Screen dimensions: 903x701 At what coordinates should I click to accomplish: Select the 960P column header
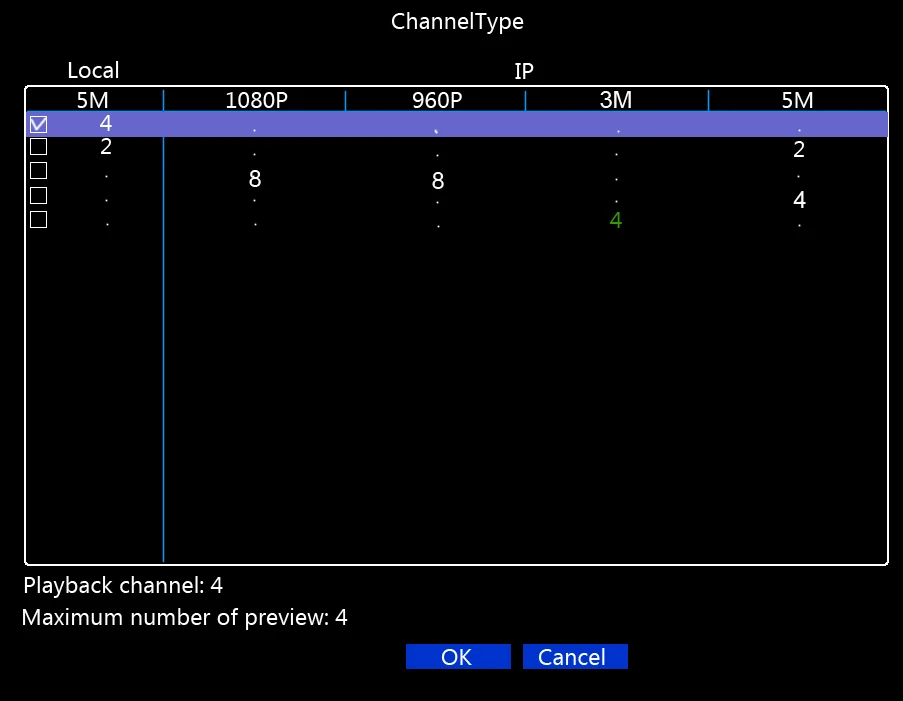(437, 100)
